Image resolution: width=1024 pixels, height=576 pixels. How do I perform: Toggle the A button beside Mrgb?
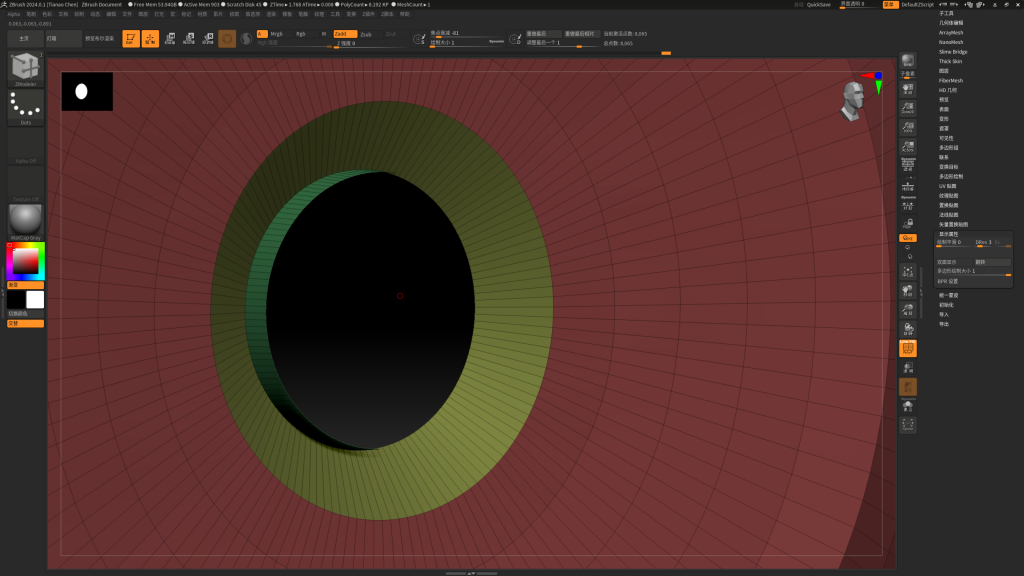[262, 34]
